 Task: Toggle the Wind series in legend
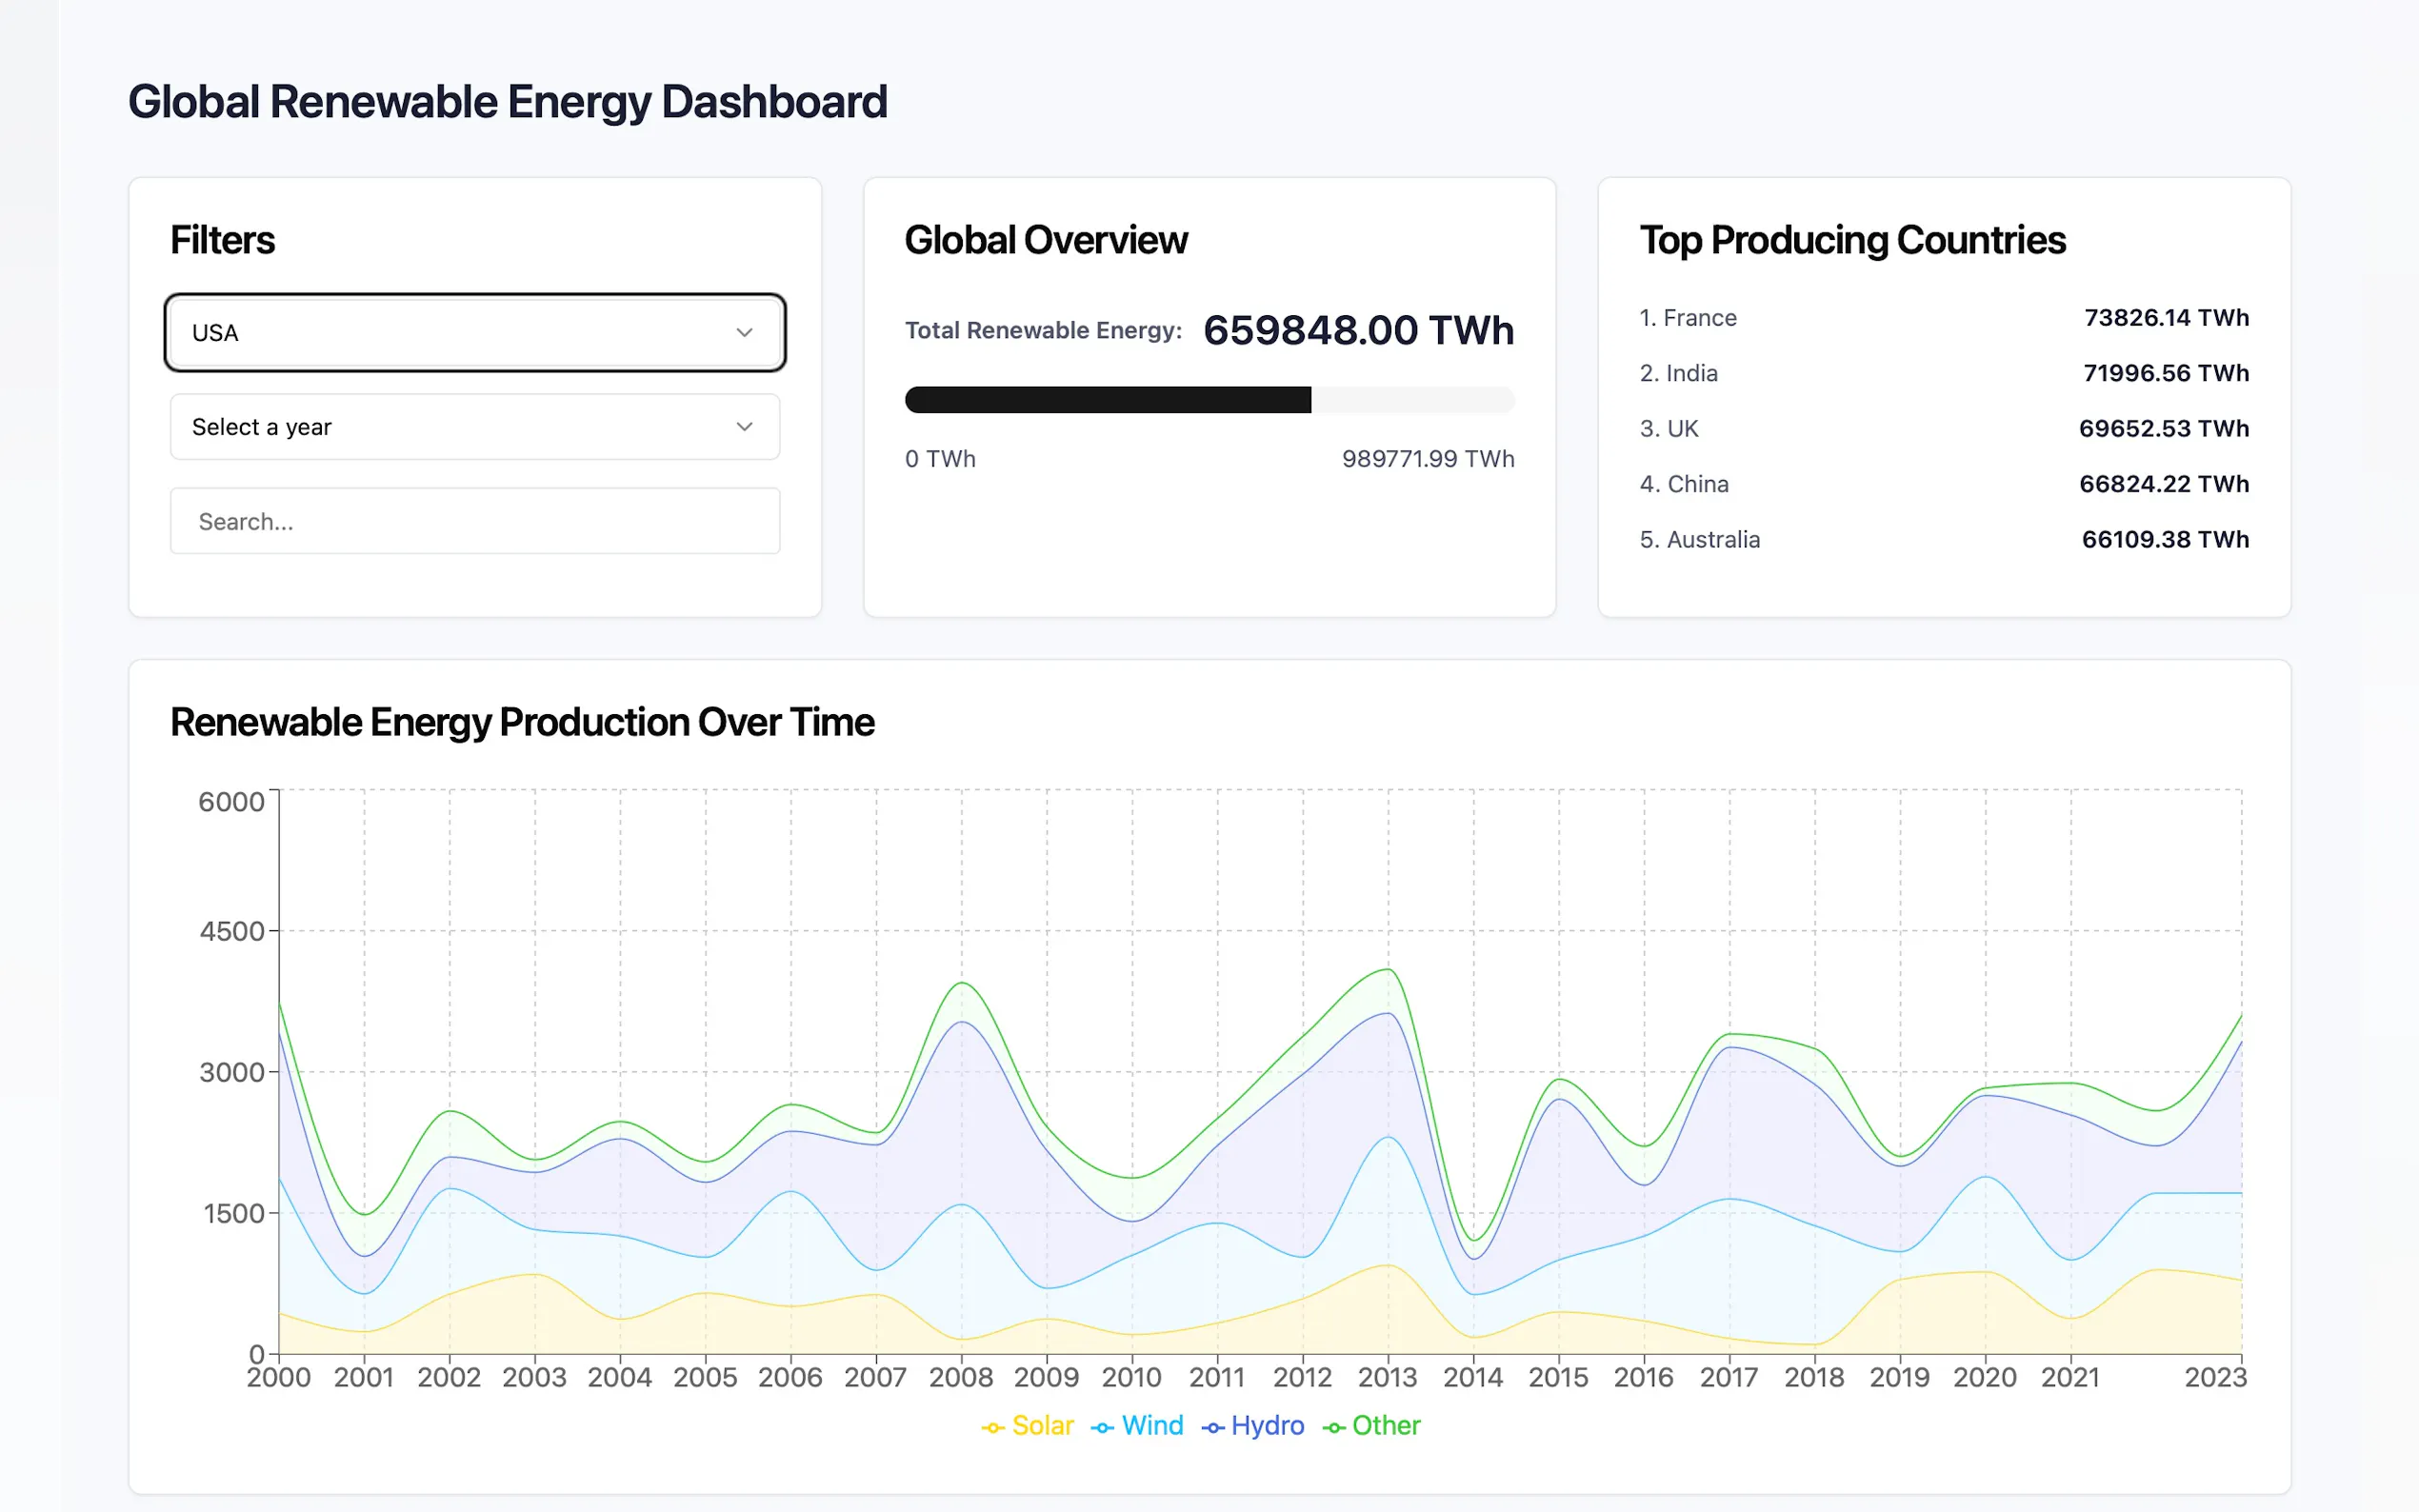(1151, 1426)
